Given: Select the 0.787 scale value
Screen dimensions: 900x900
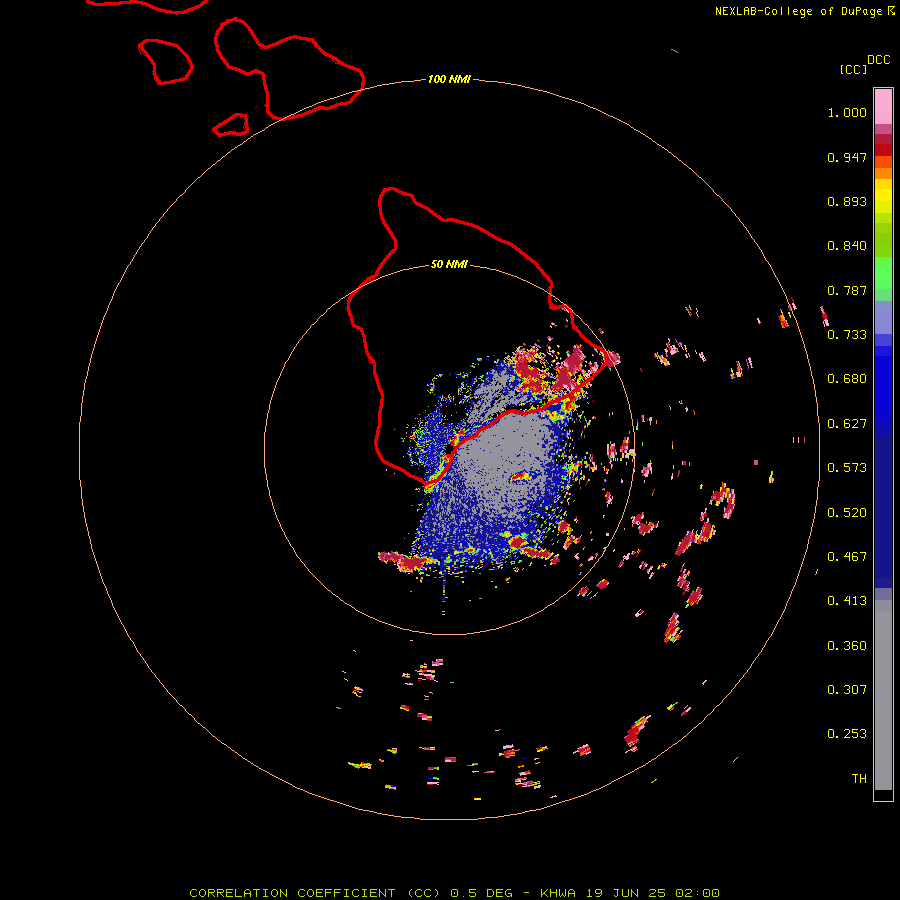Looking at the screenshot, I should tap(847, 290).
